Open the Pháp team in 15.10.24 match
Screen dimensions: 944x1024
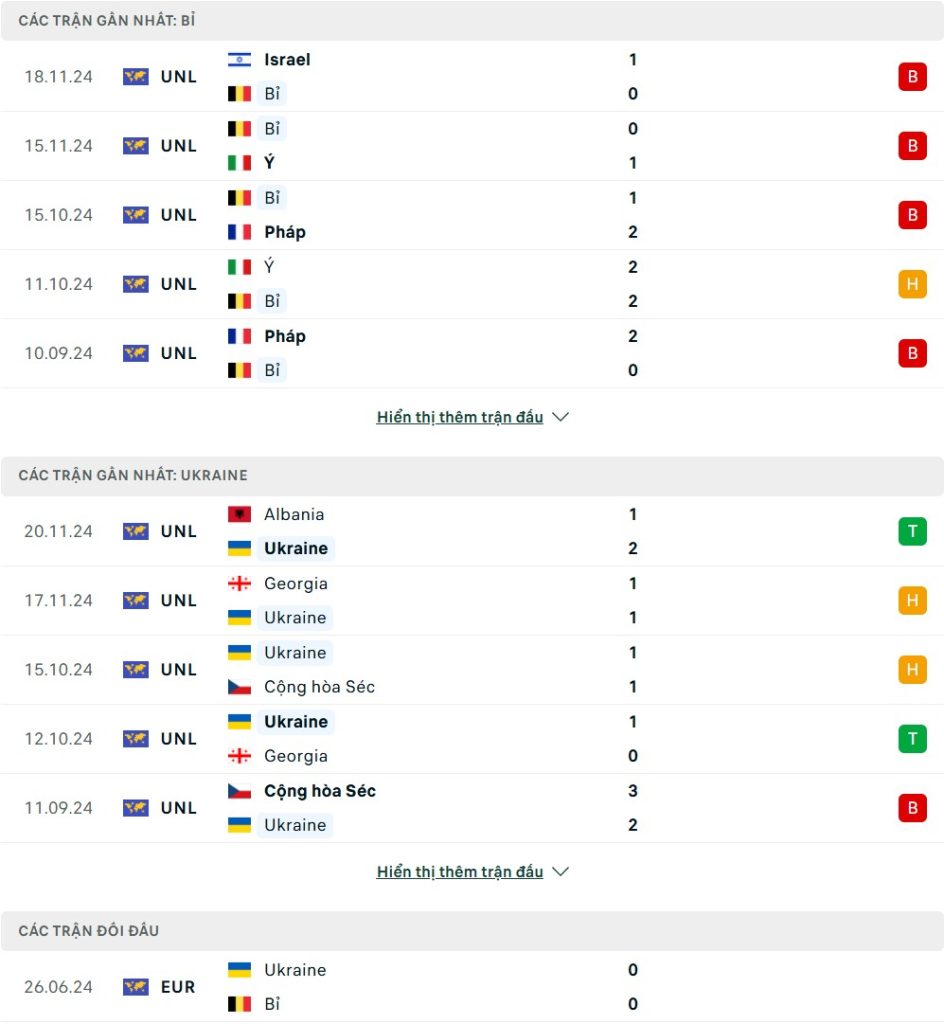[x=285, y=232]
